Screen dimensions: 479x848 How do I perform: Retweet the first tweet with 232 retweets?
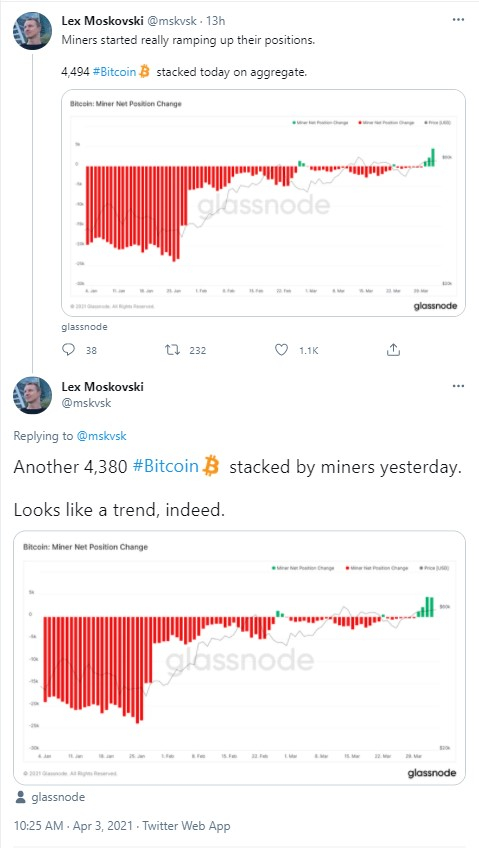172,350
